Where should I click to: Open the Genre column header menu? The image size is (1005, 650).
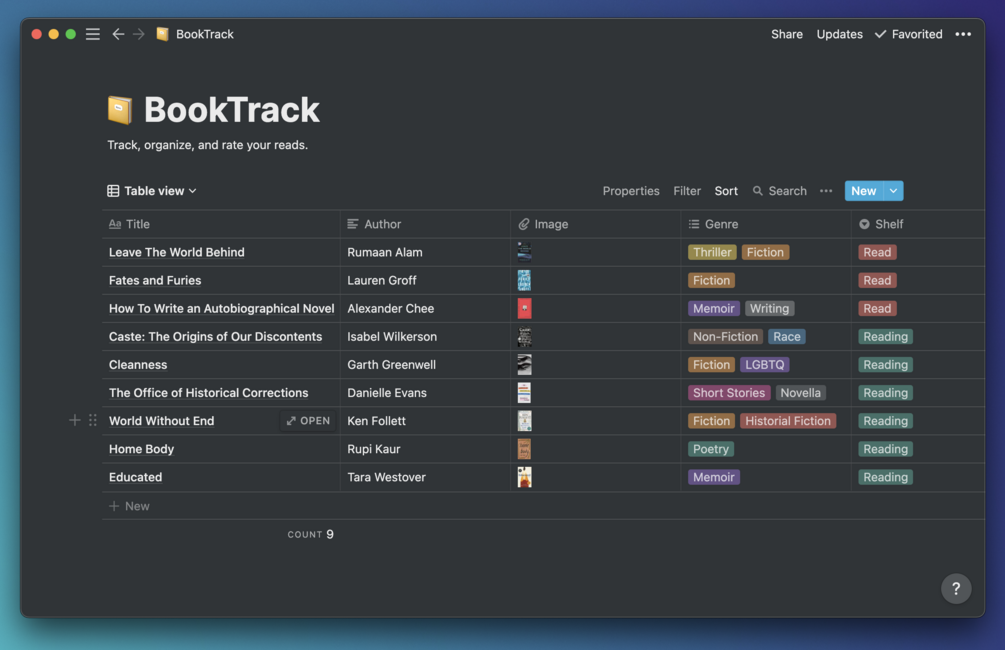[x=766, y=224]
